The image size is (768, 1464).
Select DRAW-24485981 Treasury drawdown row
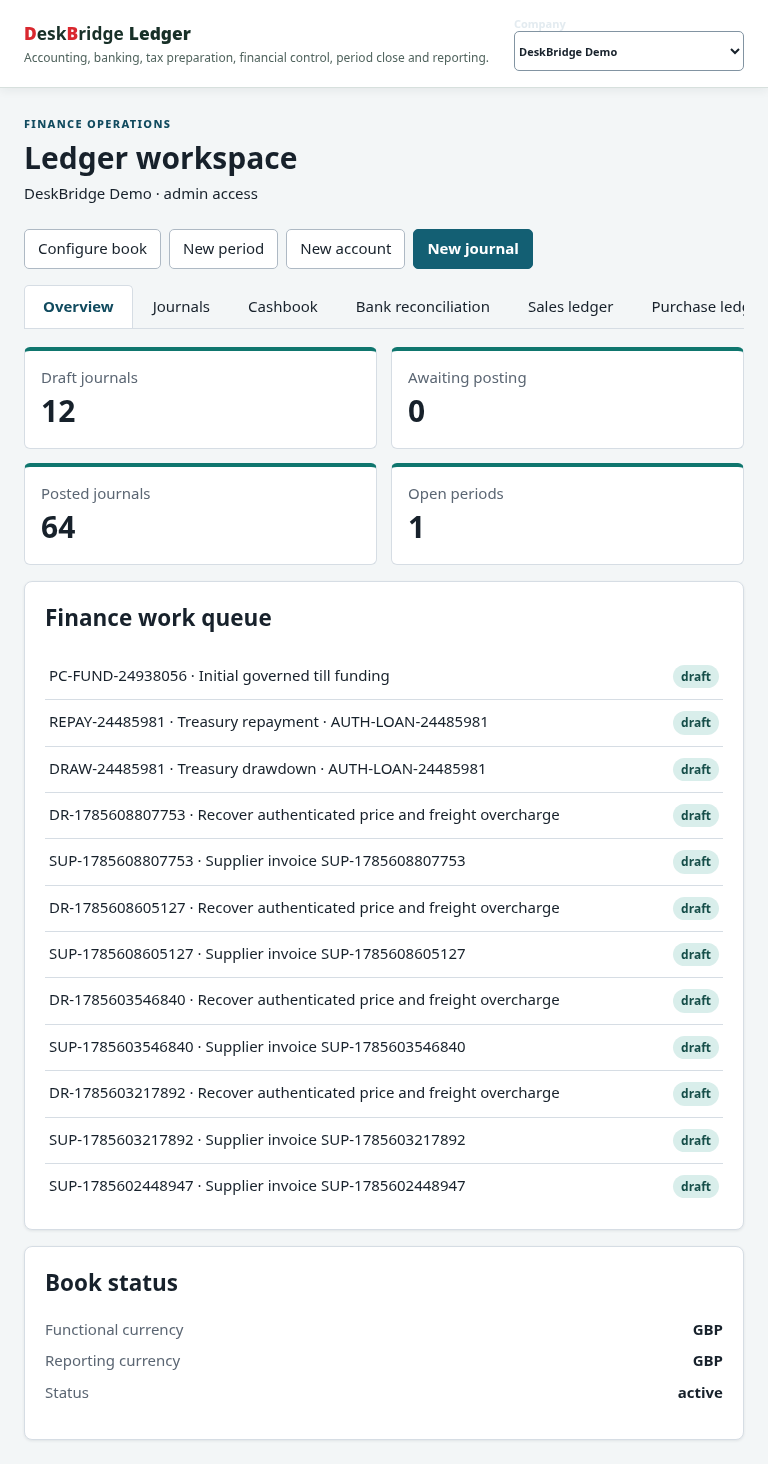click(384, 769)
